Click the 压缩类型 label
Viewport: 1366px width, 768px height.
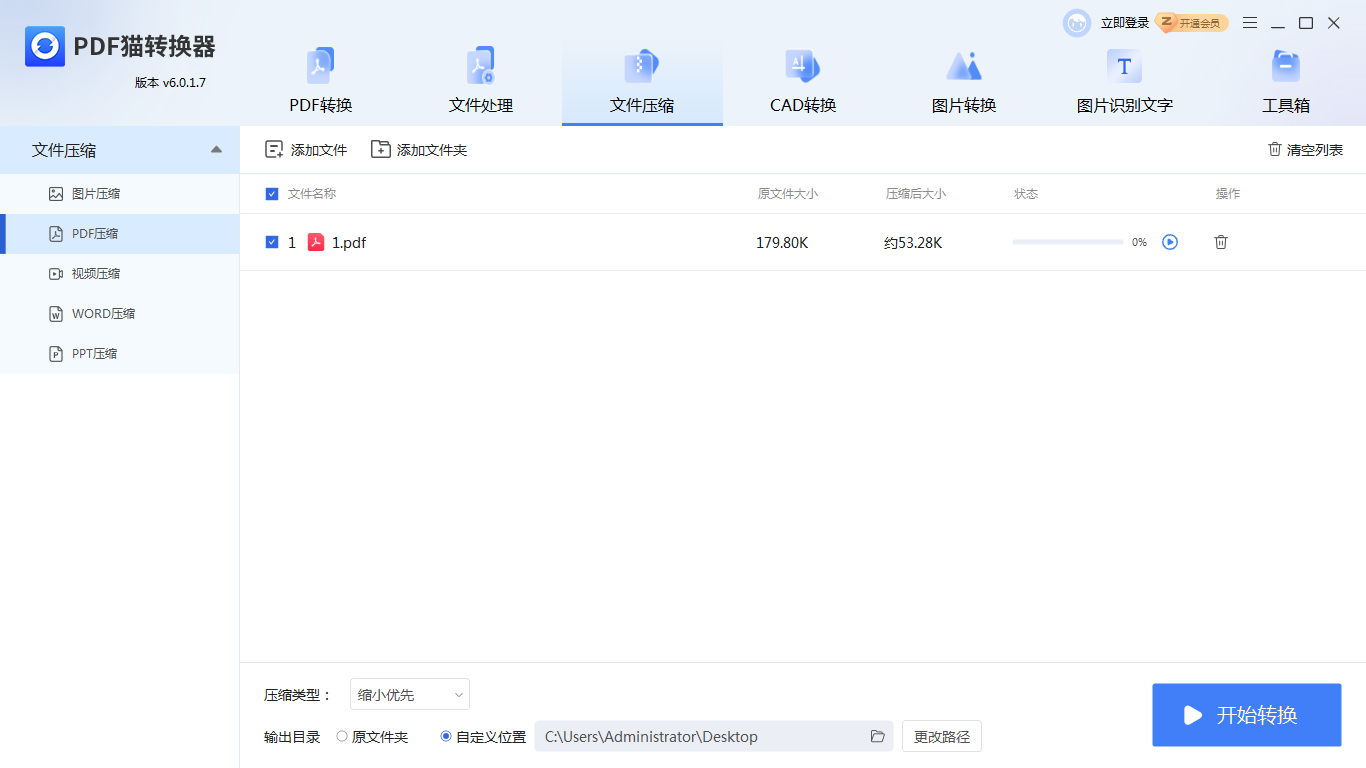[x=297, y=695]
